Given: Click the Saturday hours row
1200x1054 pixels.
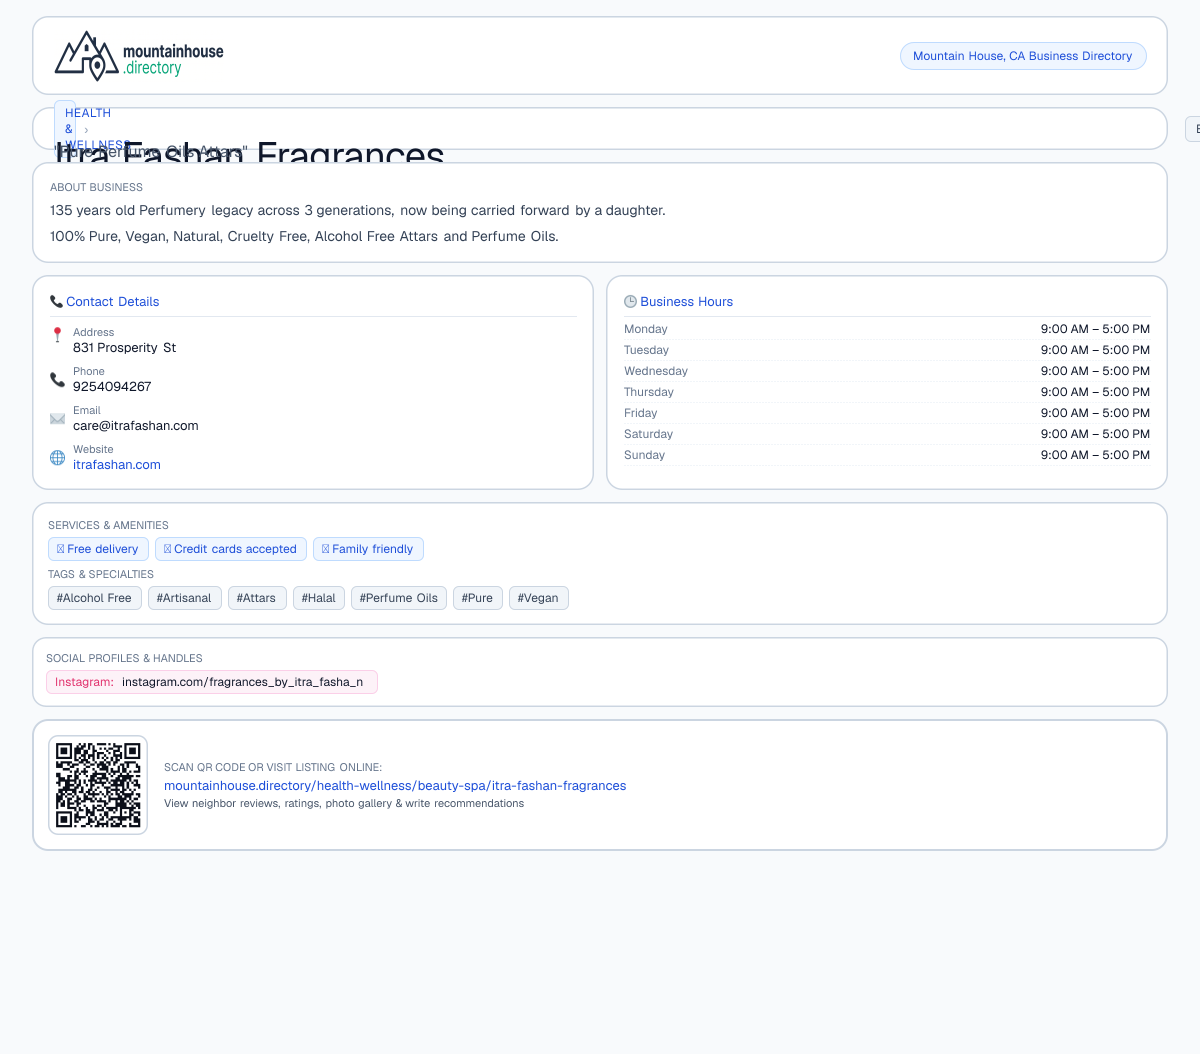Looking at the screenshot, I should 887,434.
